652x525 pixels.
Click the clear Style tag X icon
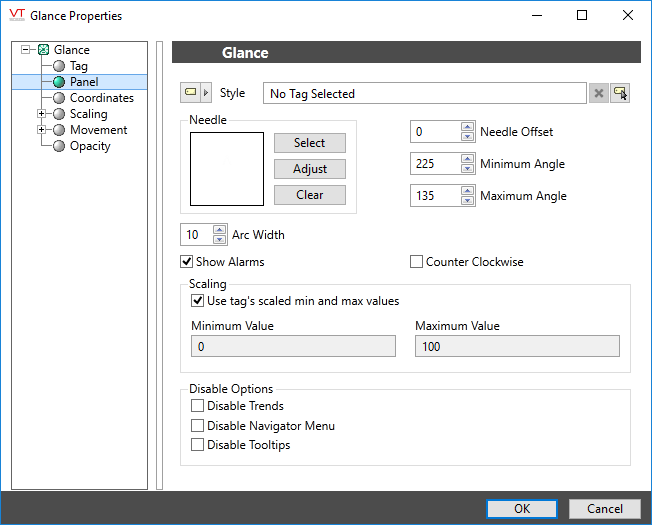click(599, 93)
